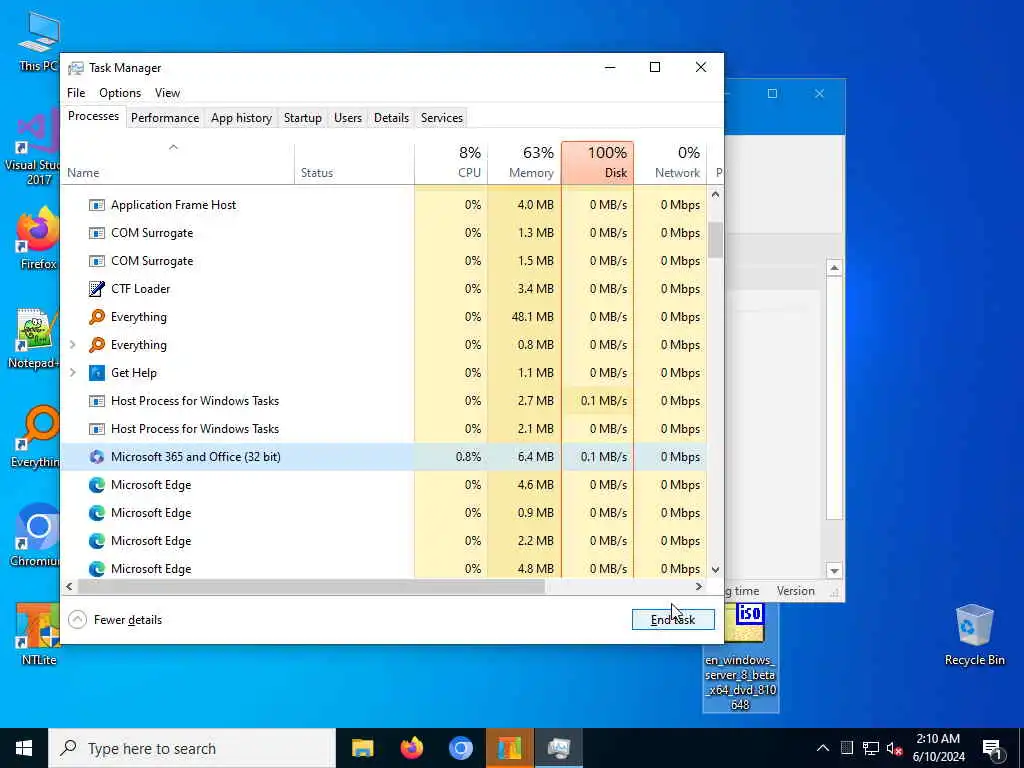Sort processes by CPU usage column

pos(451,163)
